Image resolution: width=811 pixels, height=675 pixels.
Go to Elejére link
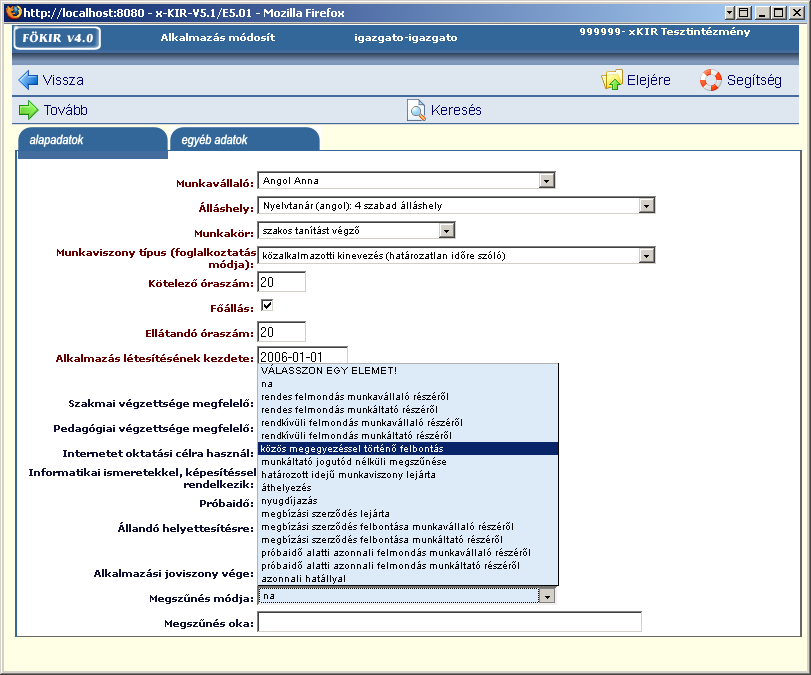(x=649, y=80)
